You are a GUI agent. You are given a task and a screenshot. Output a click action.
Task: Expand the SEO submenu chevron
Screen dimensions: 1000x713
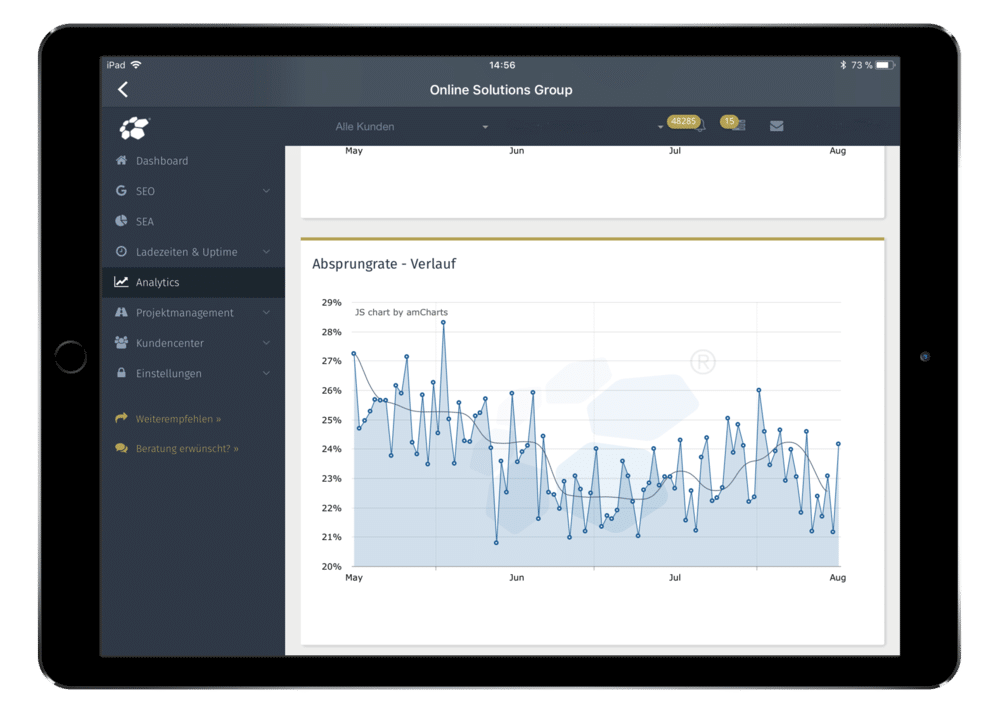click(x=266, y=191)
